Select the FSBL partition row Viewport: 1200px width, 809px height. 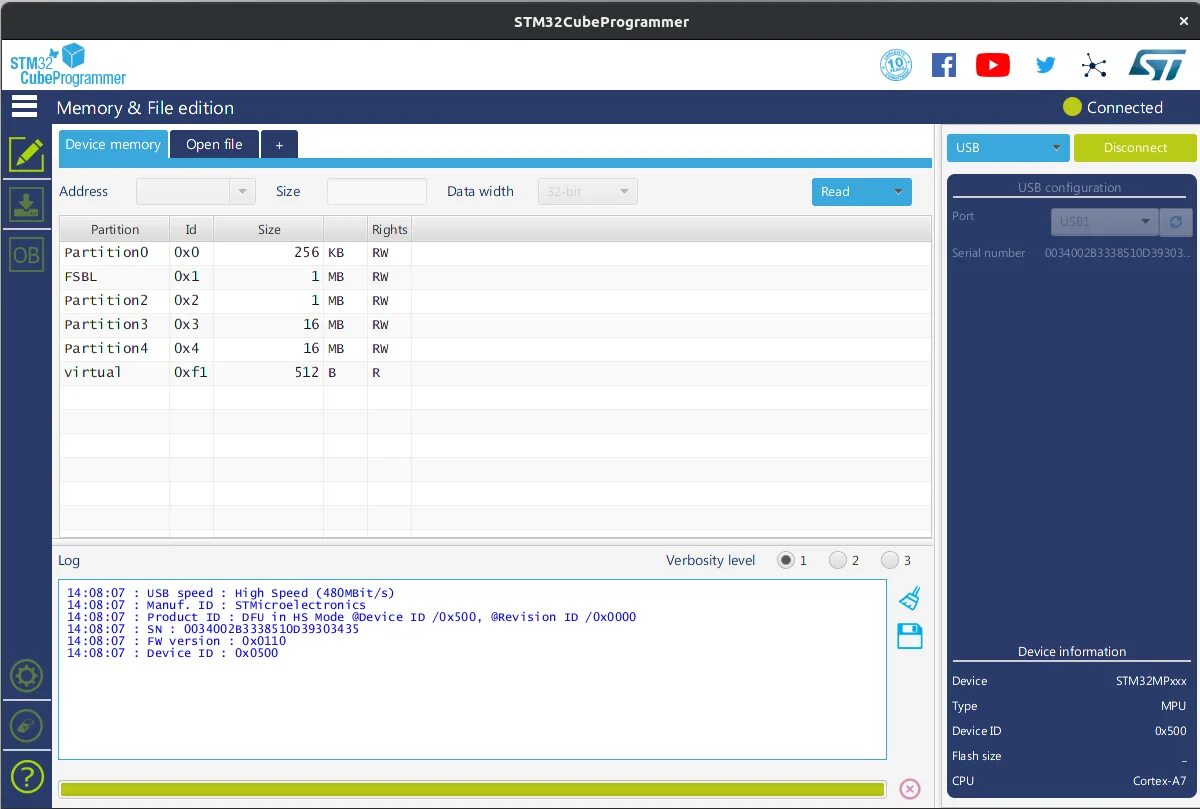point(496,277)
